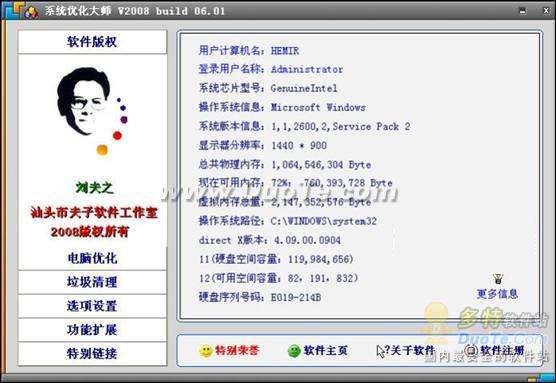Minimize the 系统优化大师 window
Screen dimensions: 556x383
(x=523, y=11)
